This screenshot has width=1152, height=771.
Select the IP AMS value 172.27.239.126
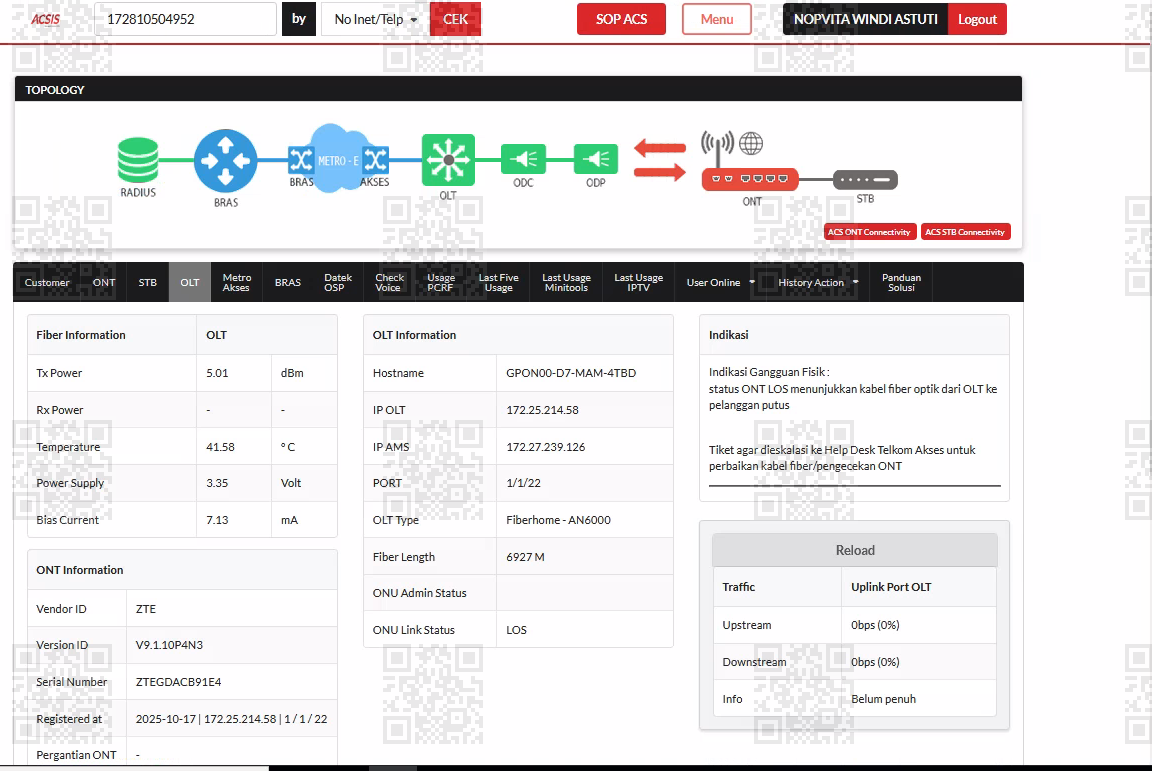(546, 447)
